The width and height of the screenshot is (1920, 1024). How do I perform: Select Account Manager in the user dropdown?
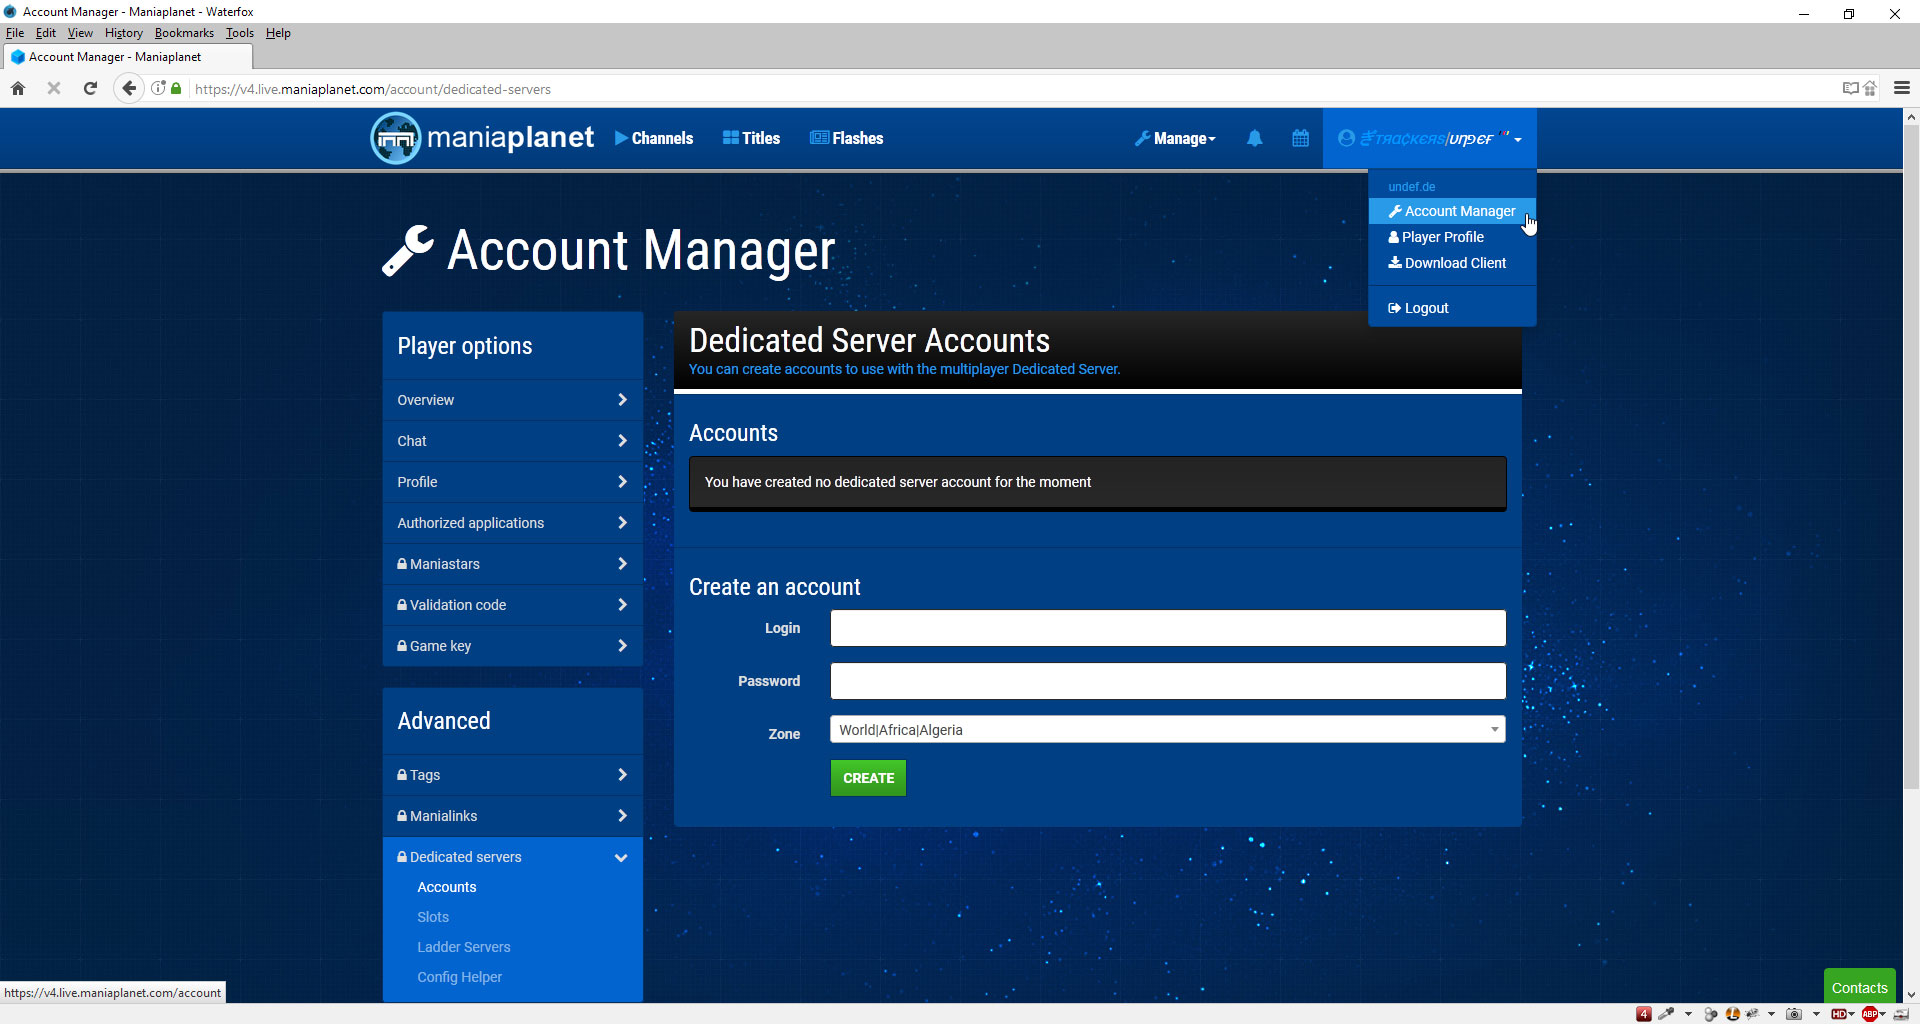point(1452,211)
